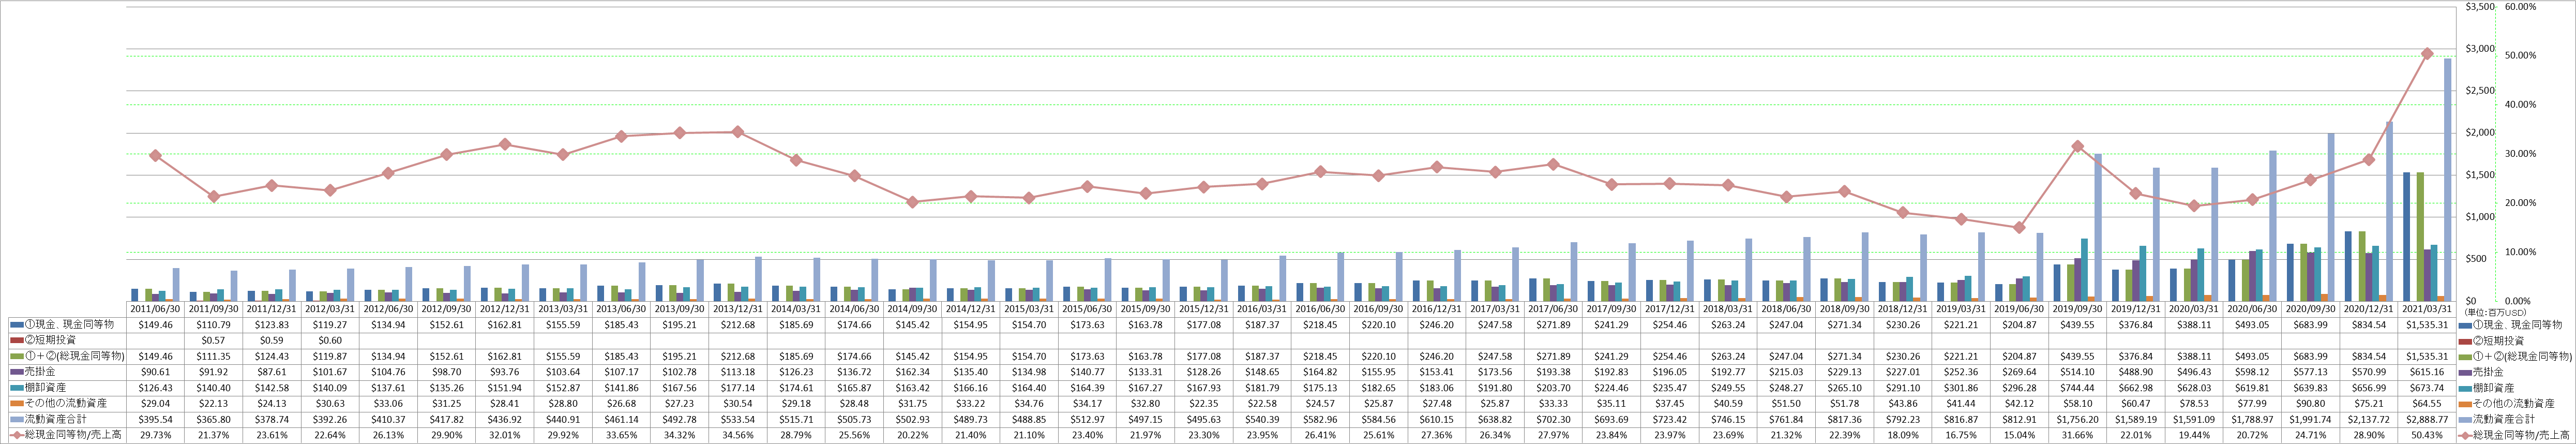Select the $90.80 other assets cell

tap(2311, 403)
